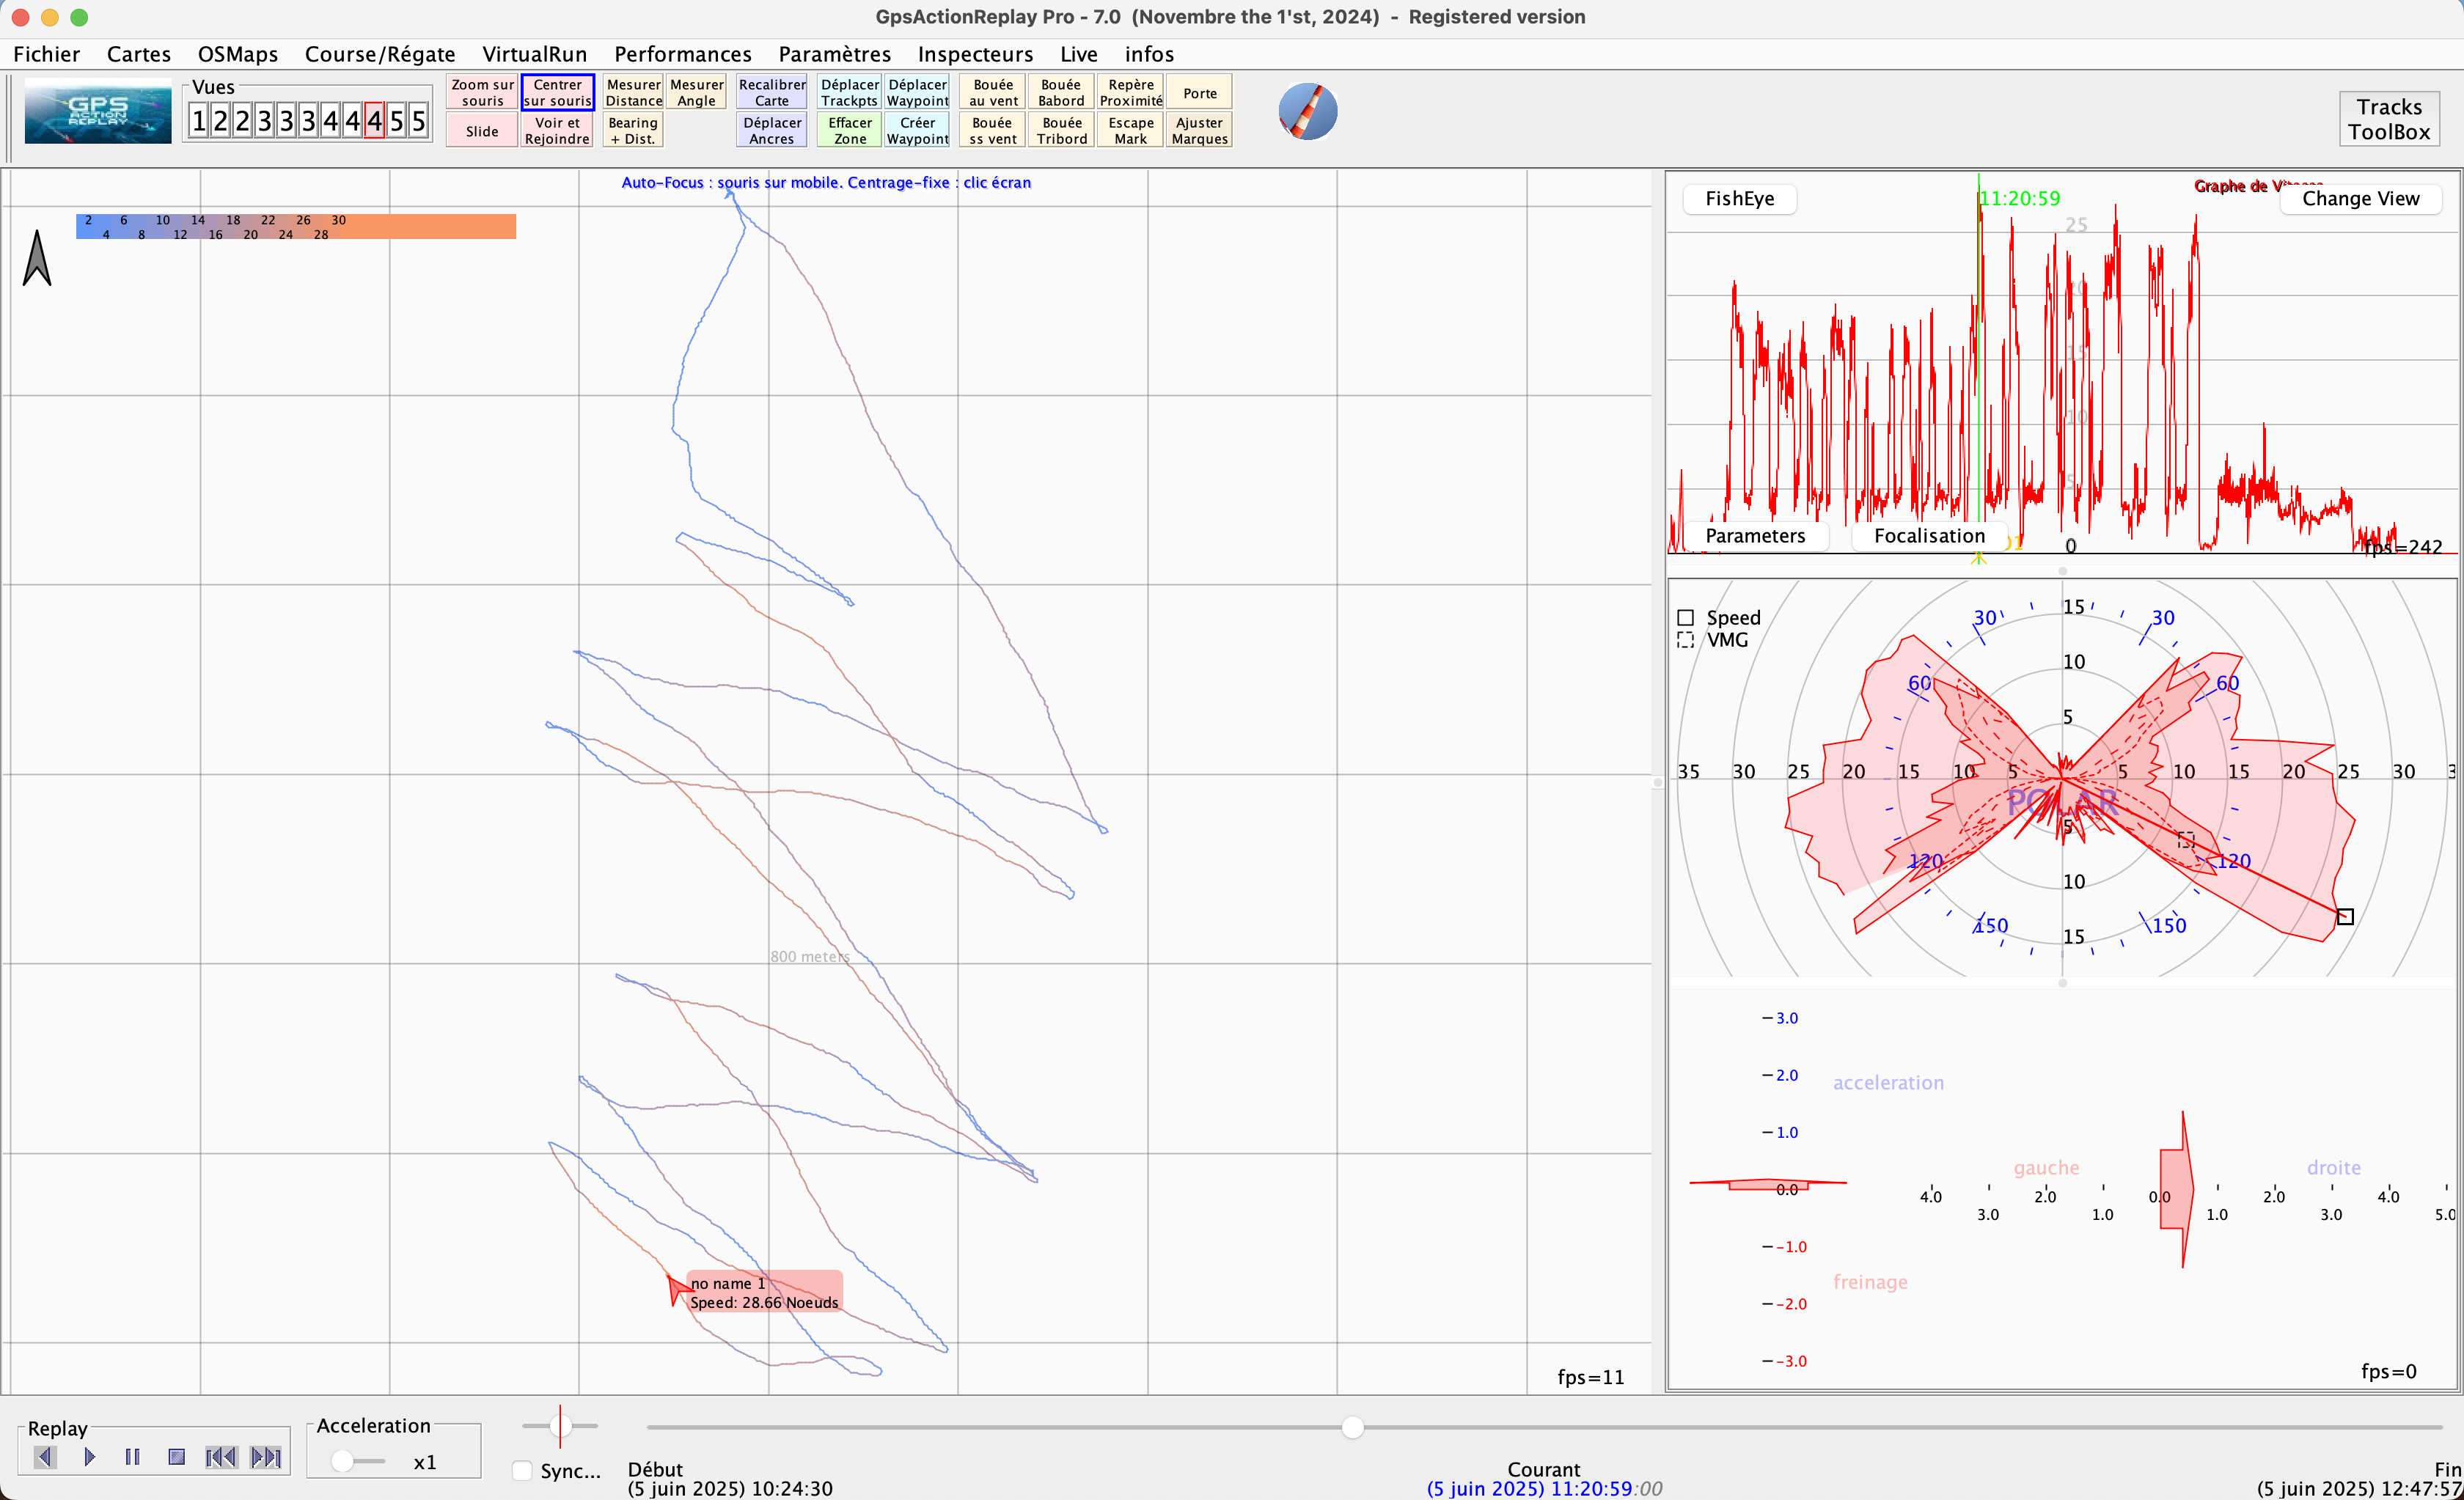
Task: Click Repère Proximité button
Action: point(1130,92)
